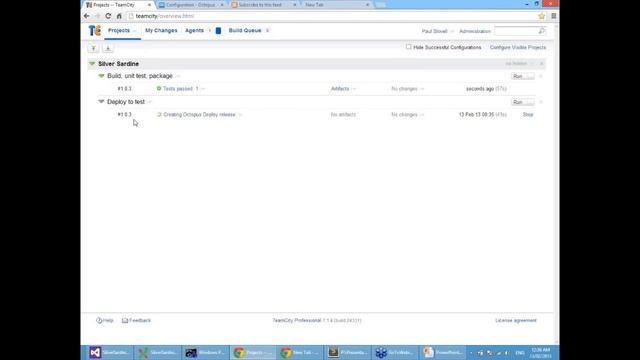Click the taskbar clock
The image size is (640, 360).
pyautogui.click(x=541, y=353)
